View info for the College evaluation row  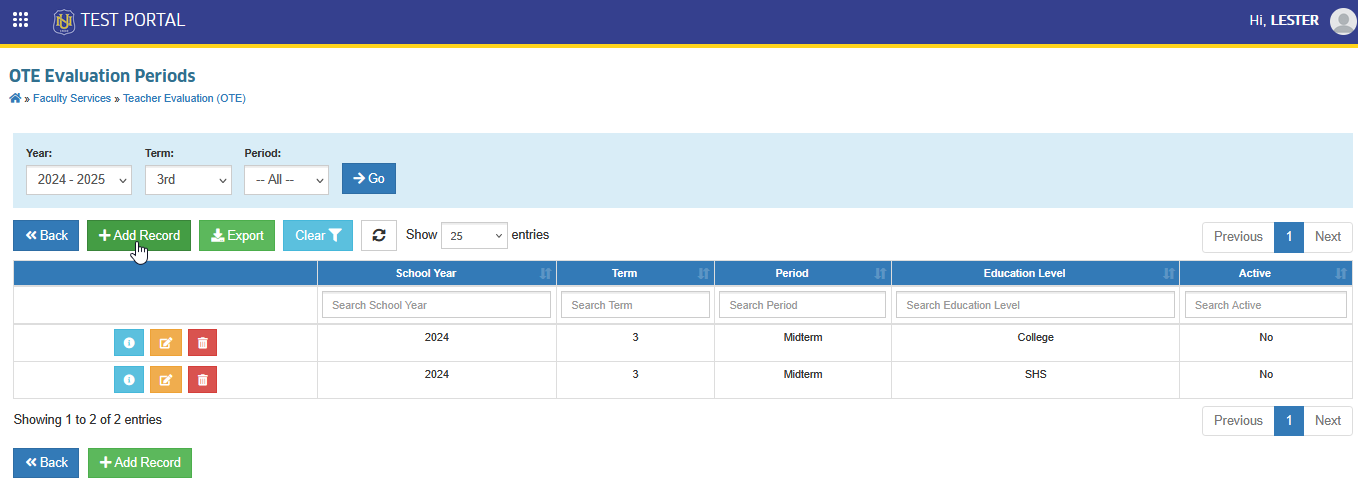click(128, 343)
